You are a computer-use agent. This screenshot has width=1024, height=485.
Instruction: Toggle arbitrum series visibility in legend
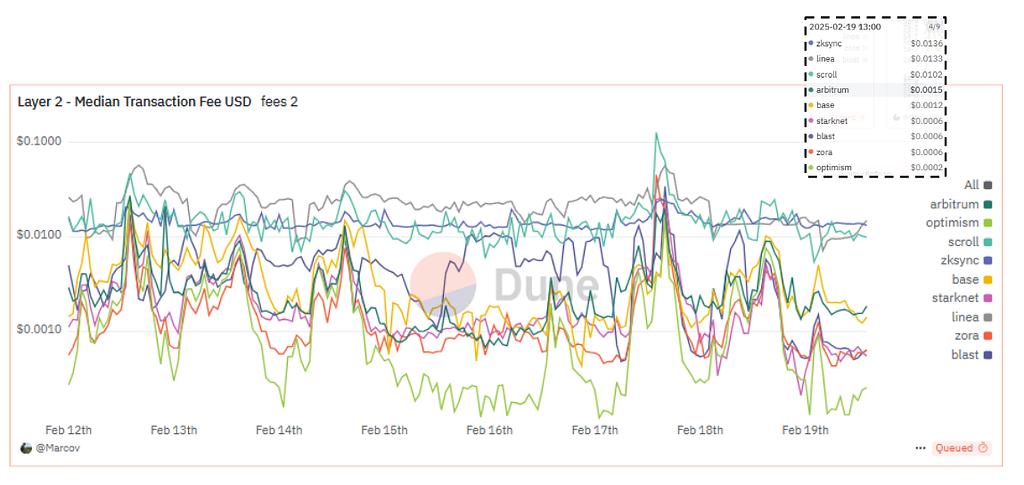(958, 204)
